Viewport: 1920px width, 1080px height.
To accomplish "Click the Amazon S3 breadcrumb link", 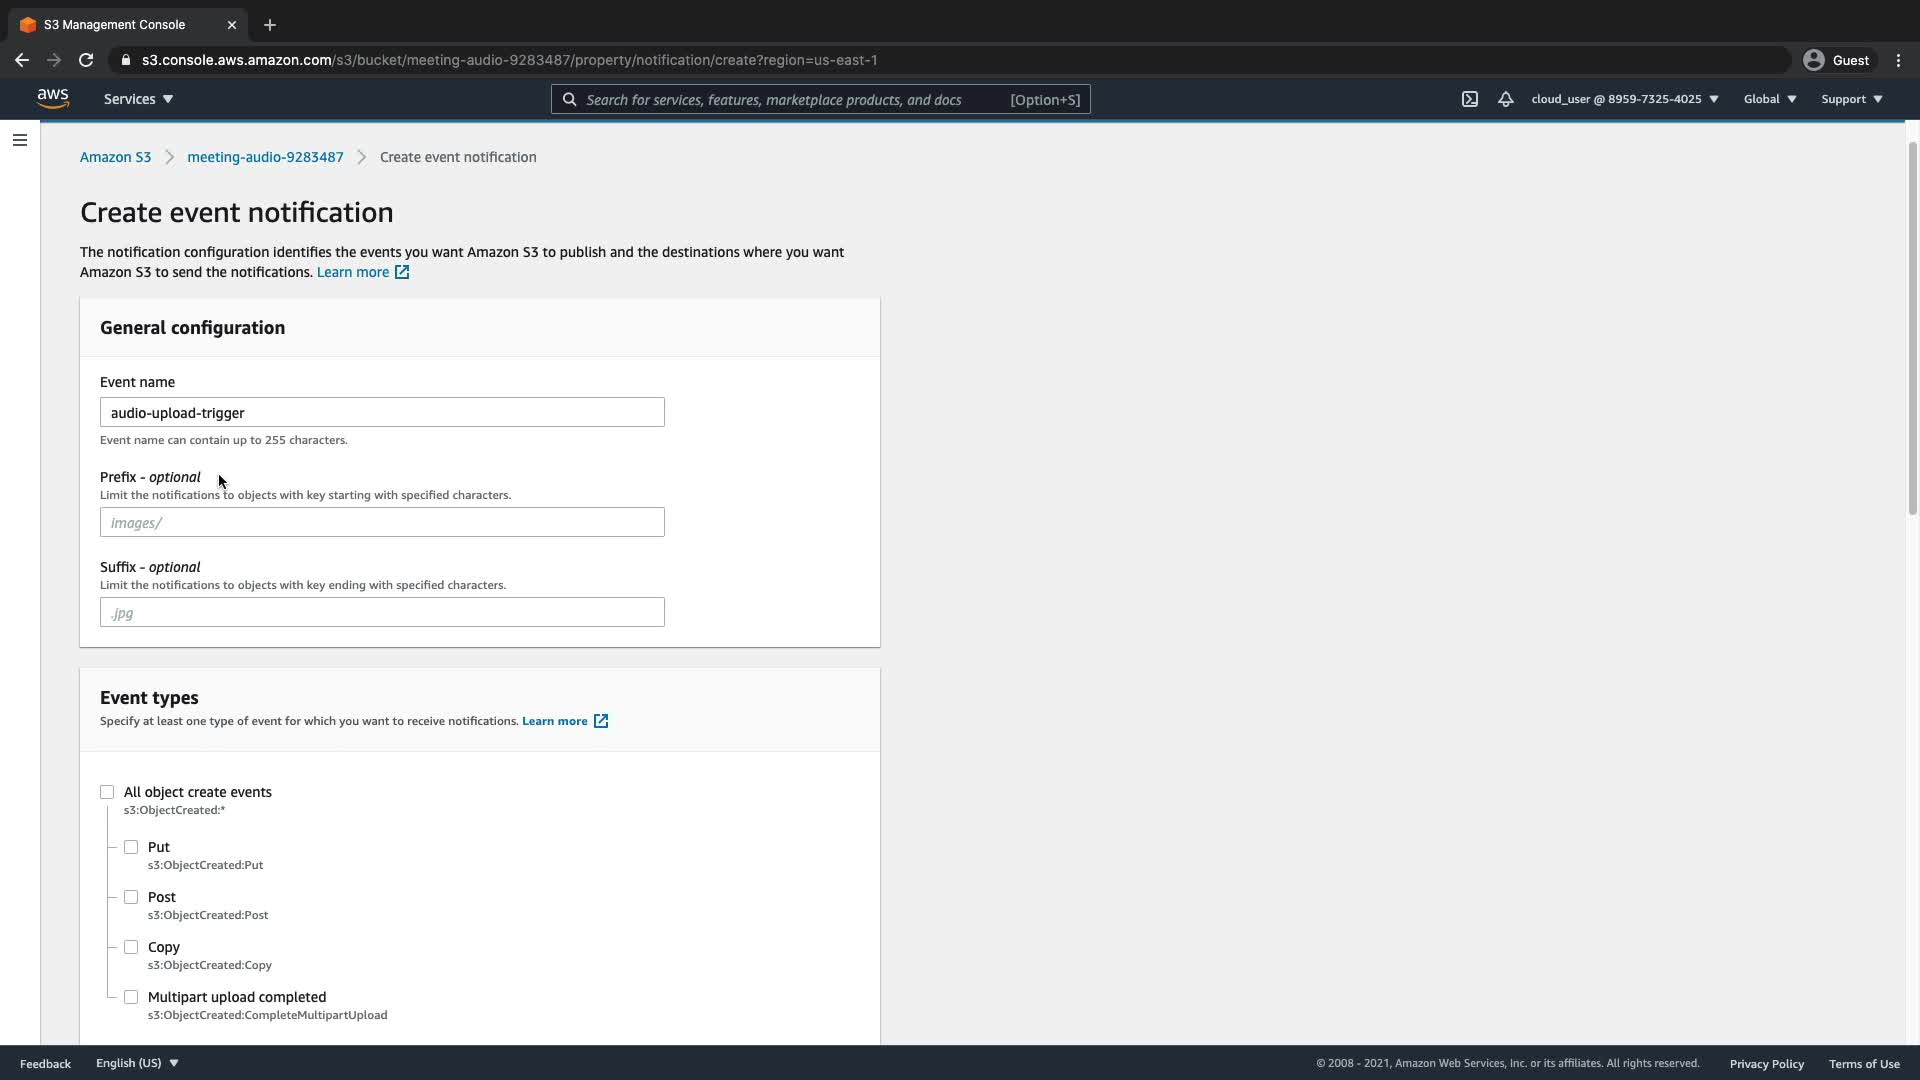I will pos(115,157).
